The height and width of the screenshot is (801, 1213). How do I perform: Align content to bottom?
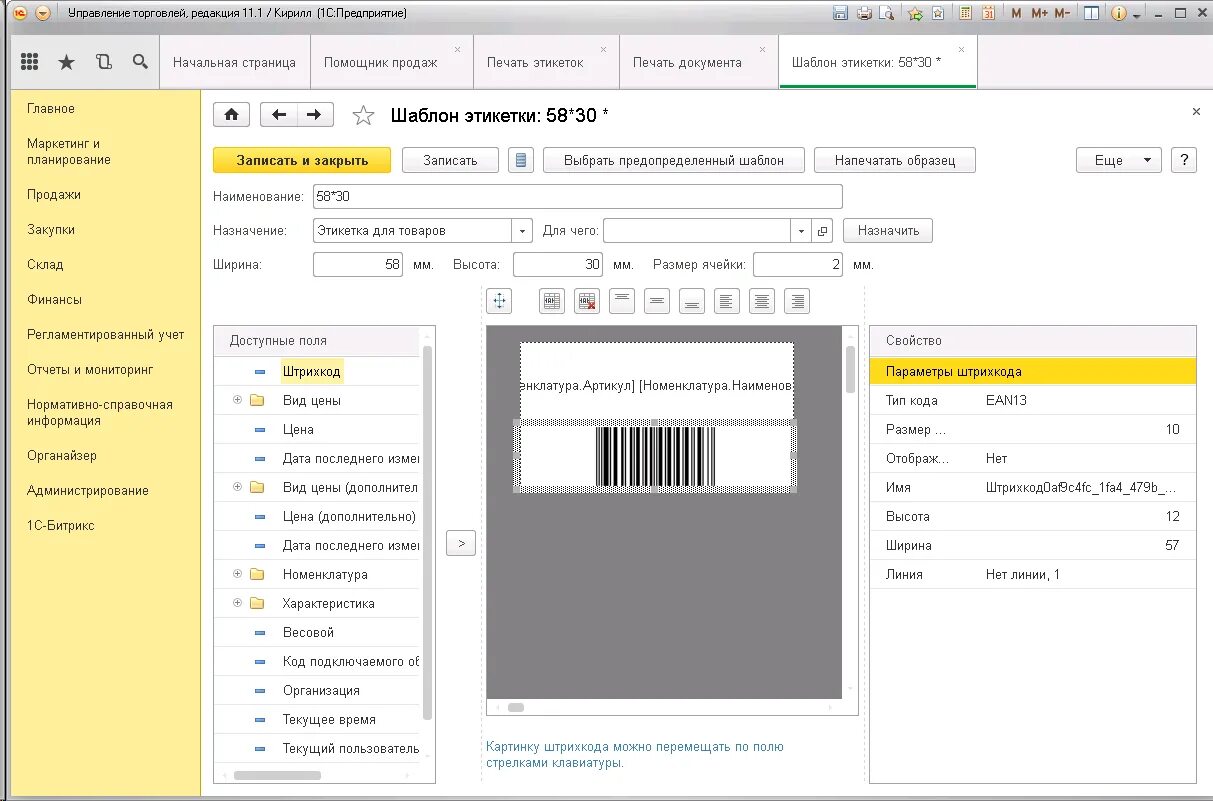pos(692,300)
